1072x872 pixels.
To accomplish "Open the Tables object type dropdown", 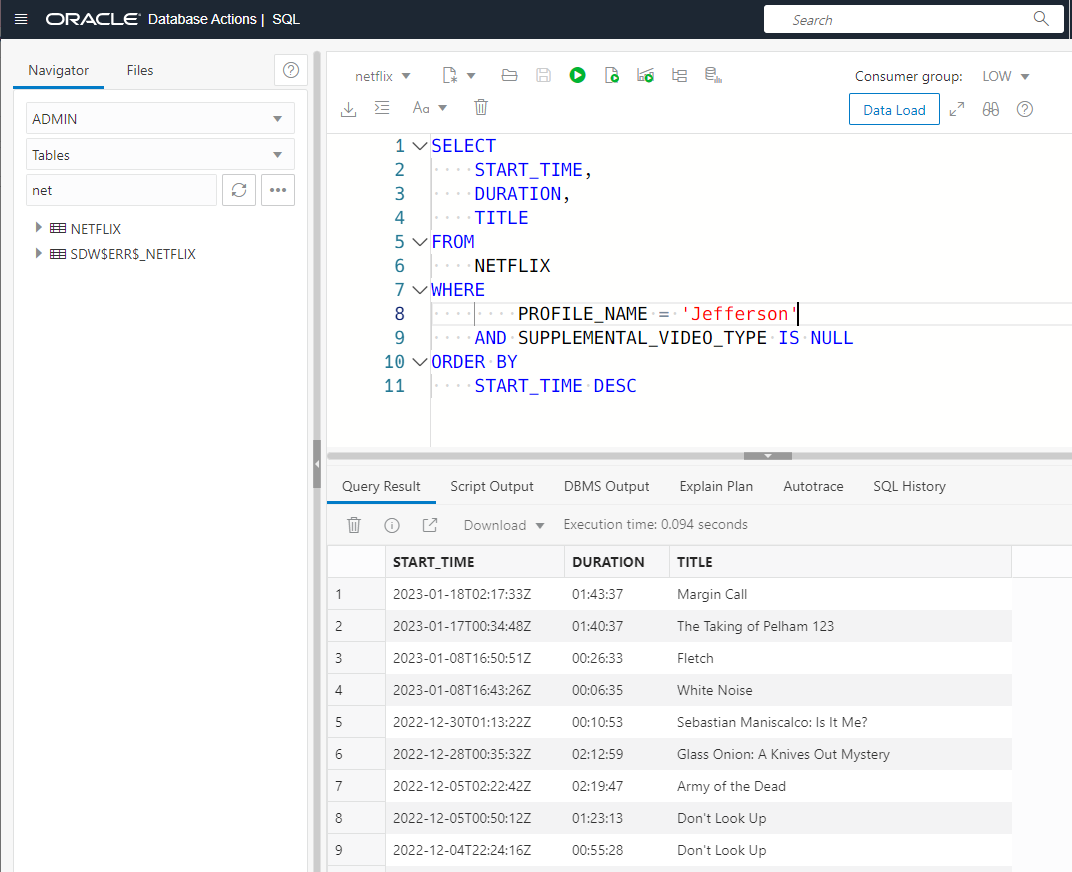I will coord(161,155).
